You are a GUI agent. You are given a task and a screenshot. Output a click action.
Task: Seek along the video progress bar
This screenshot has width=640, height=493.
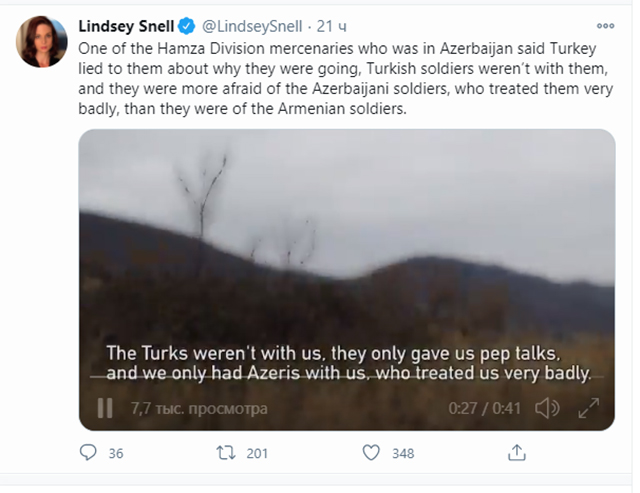(346, 377)
